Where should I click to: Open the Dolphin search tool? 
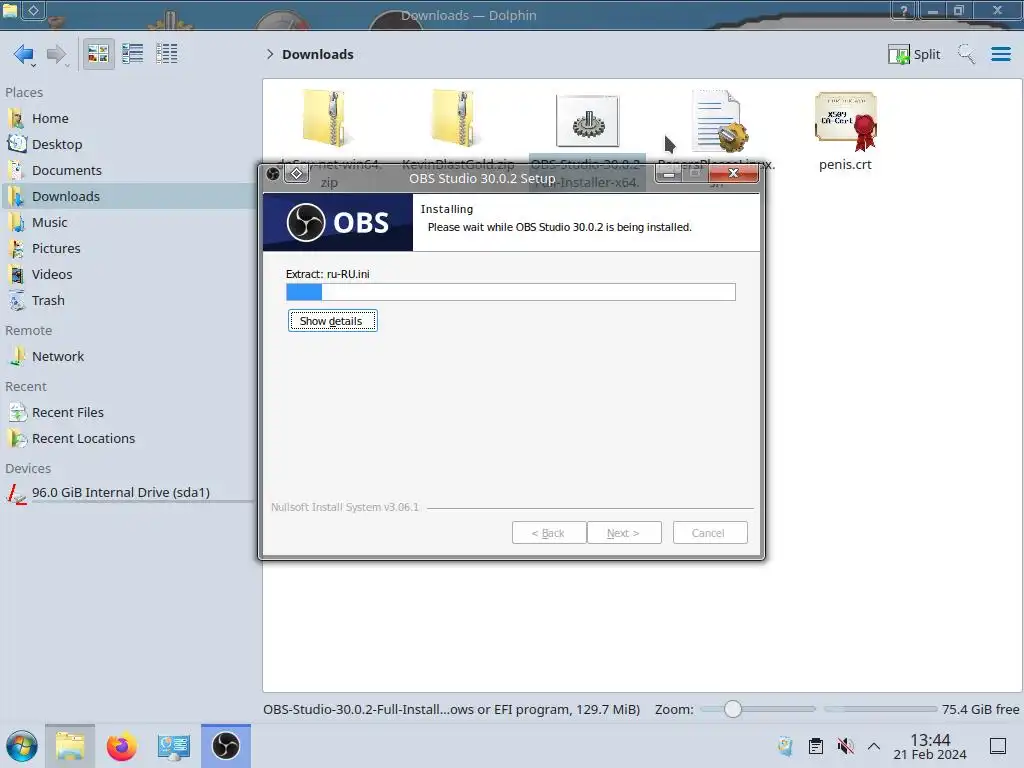(x=966, y=54)
